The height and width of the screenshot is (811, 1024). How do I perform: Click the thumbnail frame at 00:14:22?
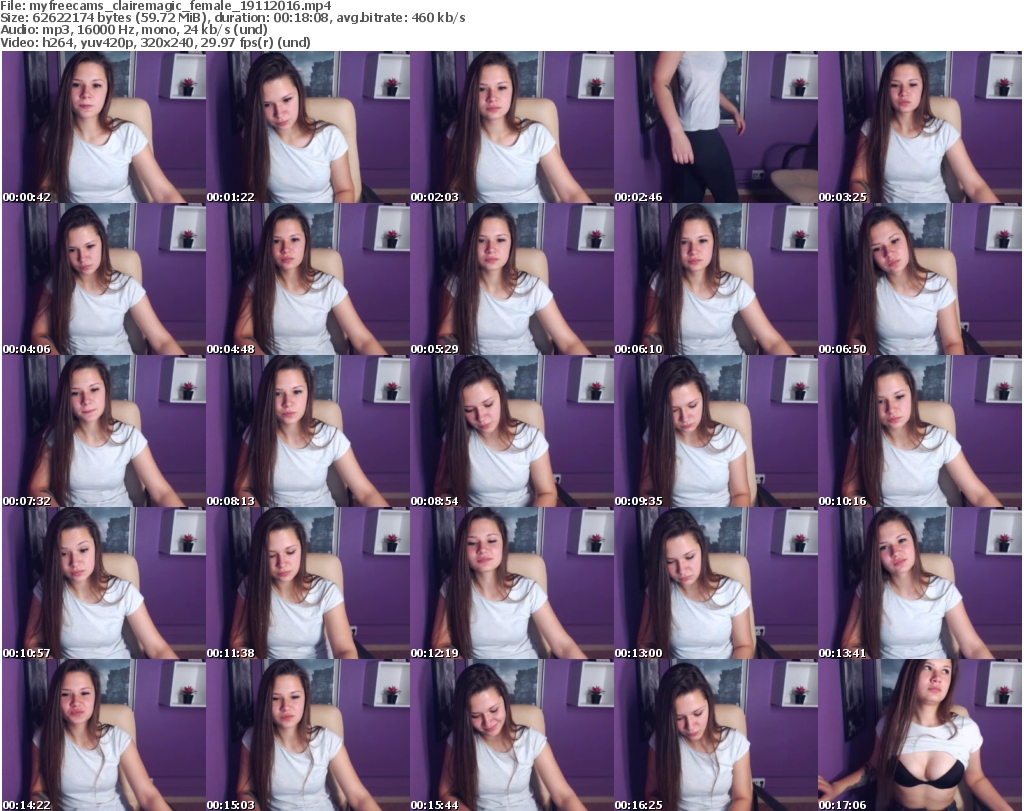[x=104, y=735]
